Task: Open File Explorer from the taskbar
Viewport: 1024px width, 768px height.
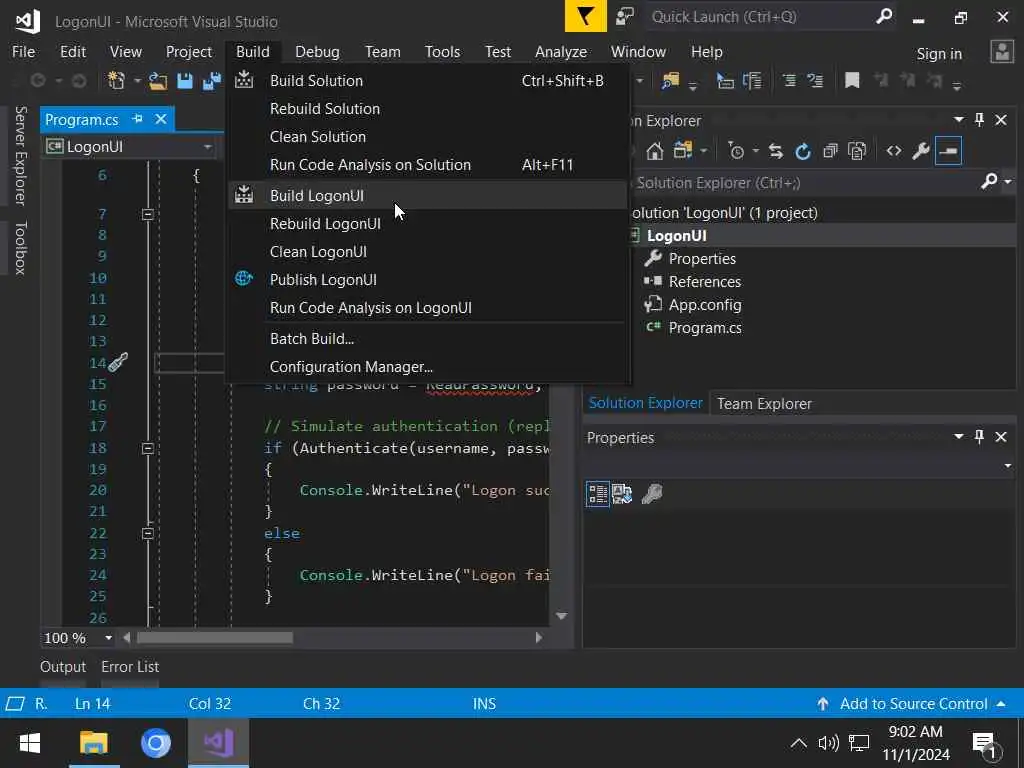Action: [x=93, y=743]
